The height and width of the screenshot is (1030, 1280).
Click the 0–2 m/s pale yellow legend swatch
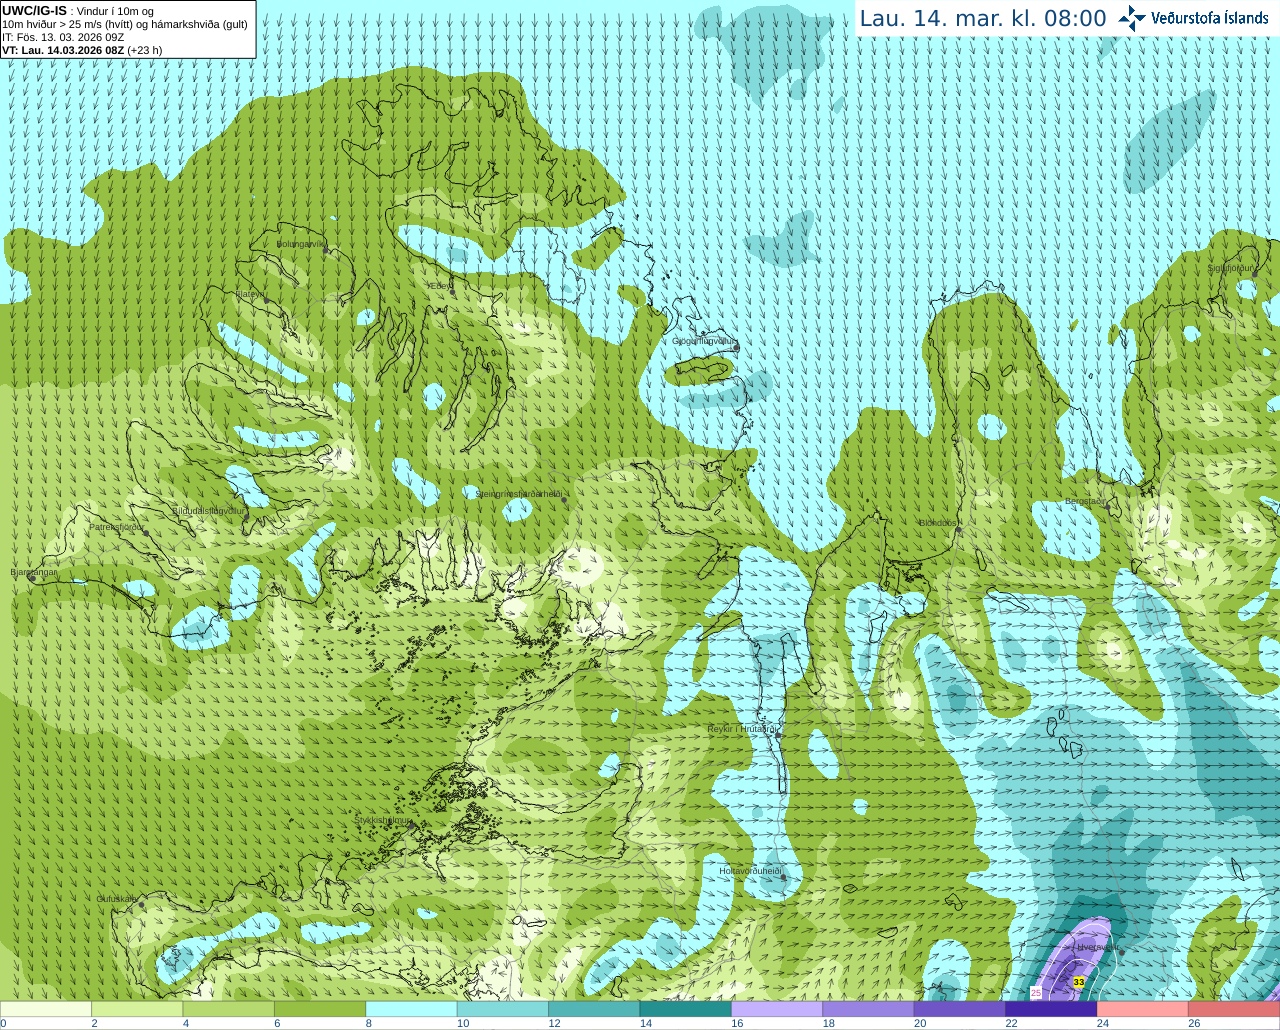(x=46, y=1009)
